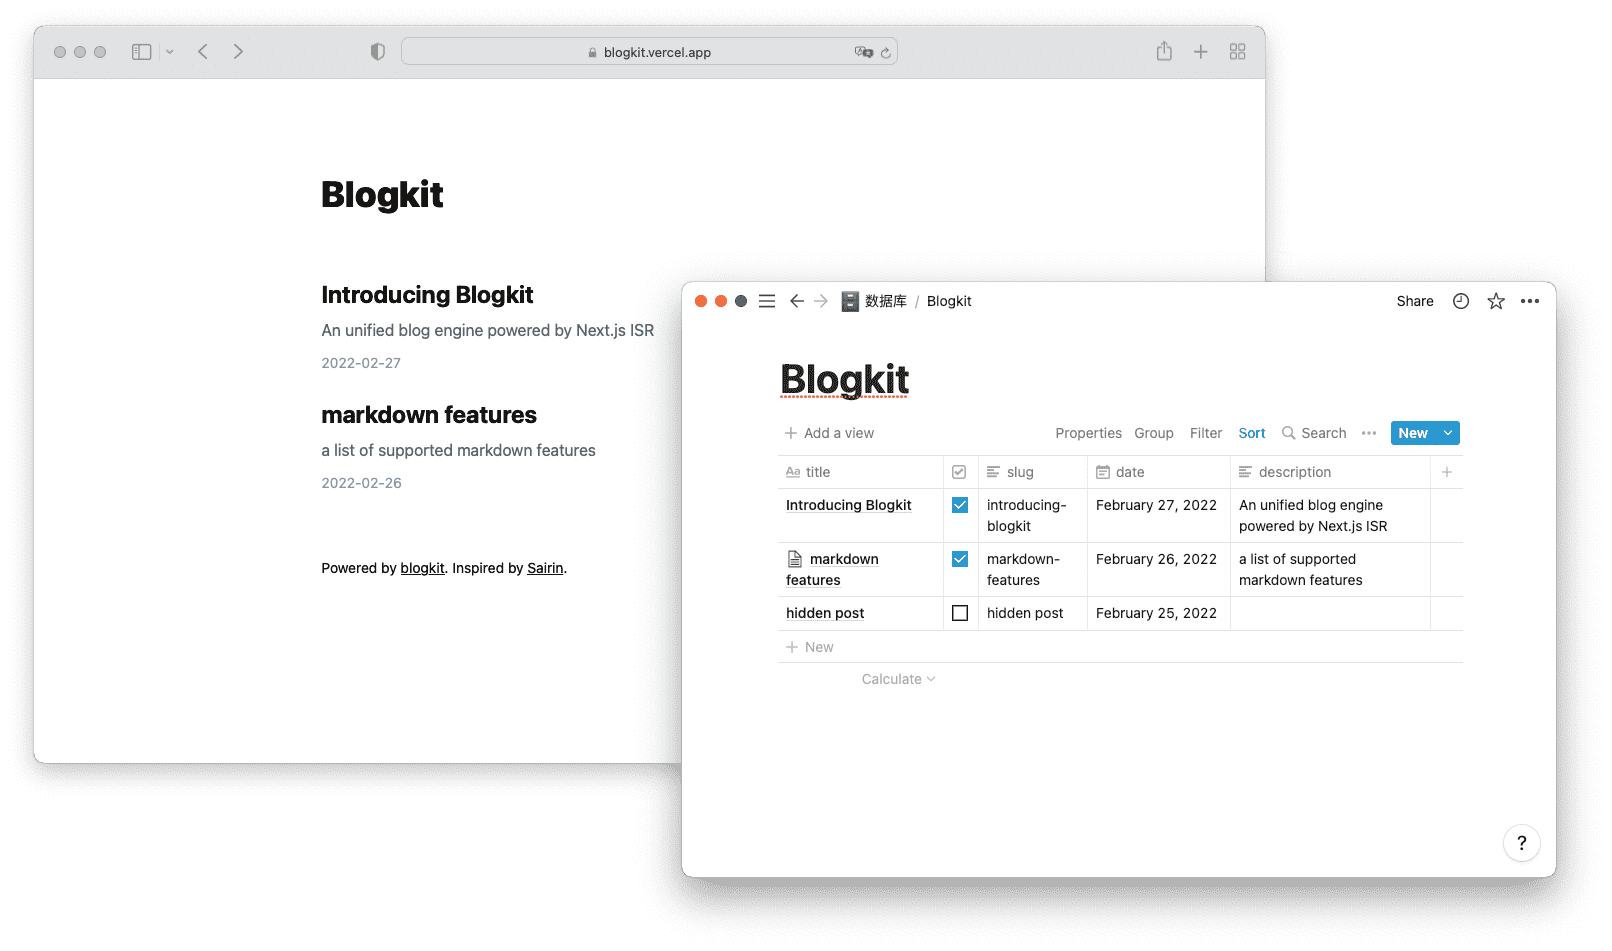This screenshot has width=1612, height=951.
Task: Click introducing-blogkit slug cell
Action: point(1032,516)
